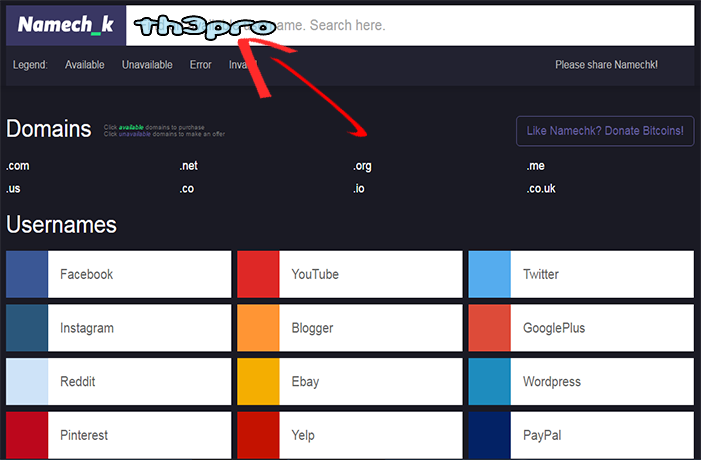The width and height of the screenshot is (701, 460).
Task: Click the Instagram dark blue tile
Action: [x=27, y=328]
